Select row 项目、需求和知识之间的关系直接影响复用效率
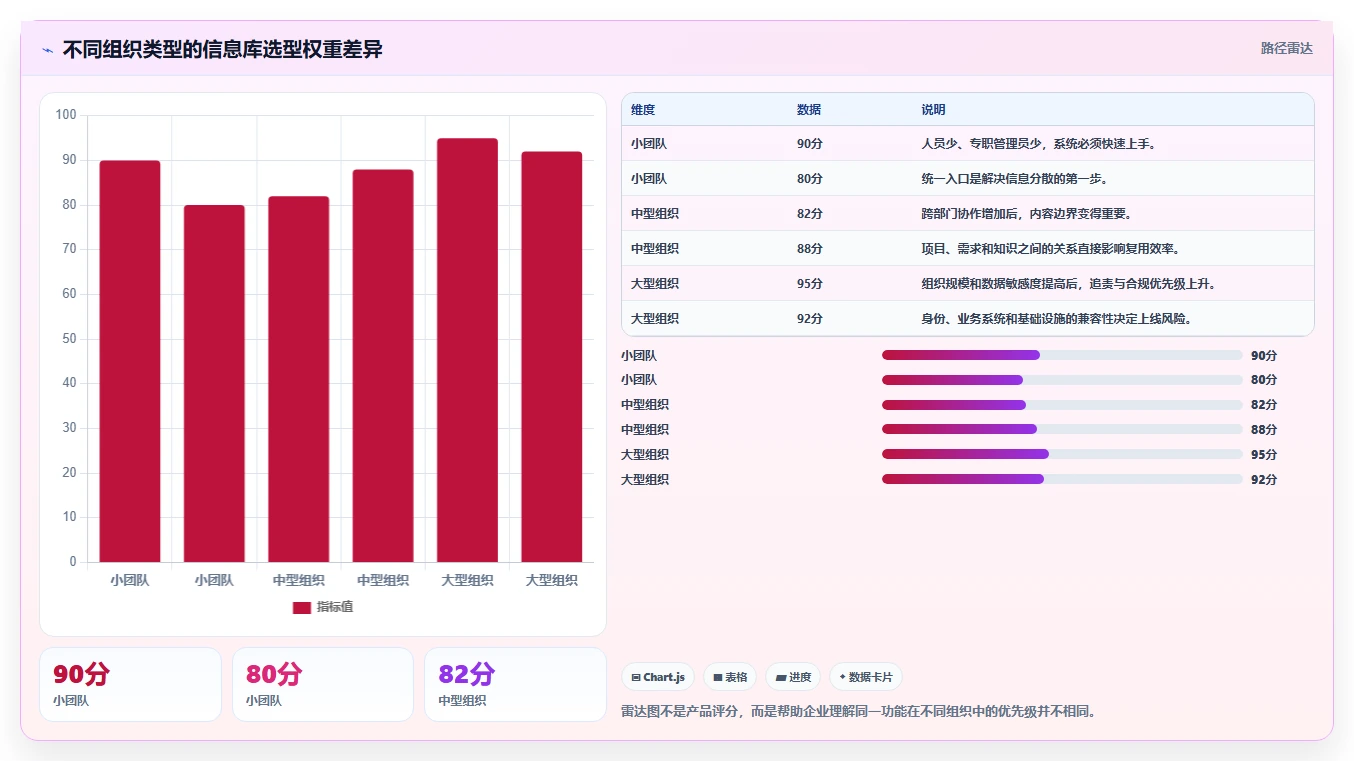 coord(967,249)
